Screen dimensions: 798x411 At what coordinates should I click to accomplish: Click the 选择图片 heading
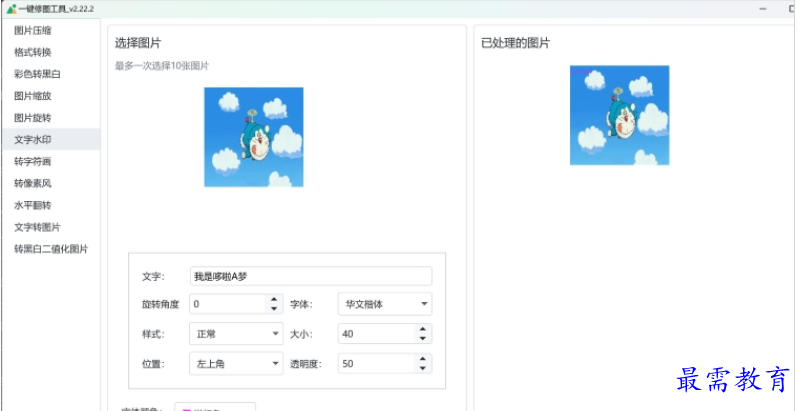(x=138, y=44)
